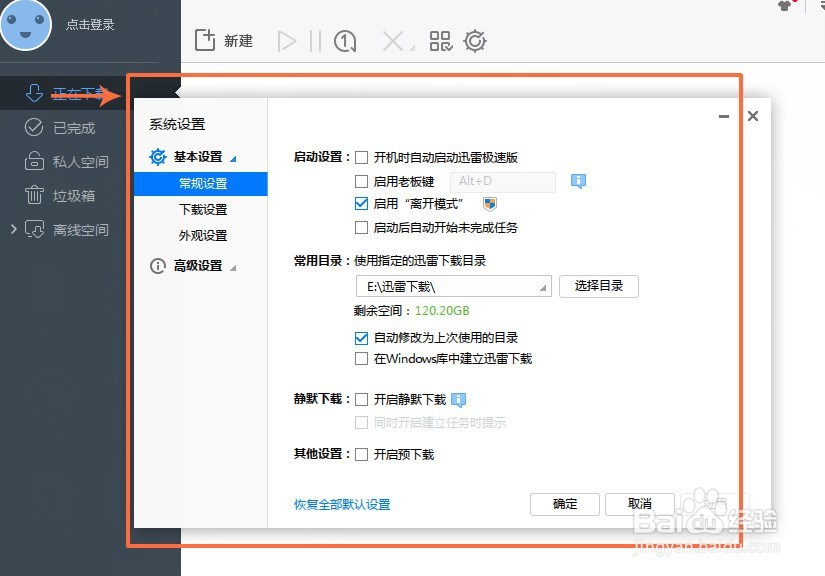
Task: Click the scheduled task clock icon
Action: [x=345, y=41]
